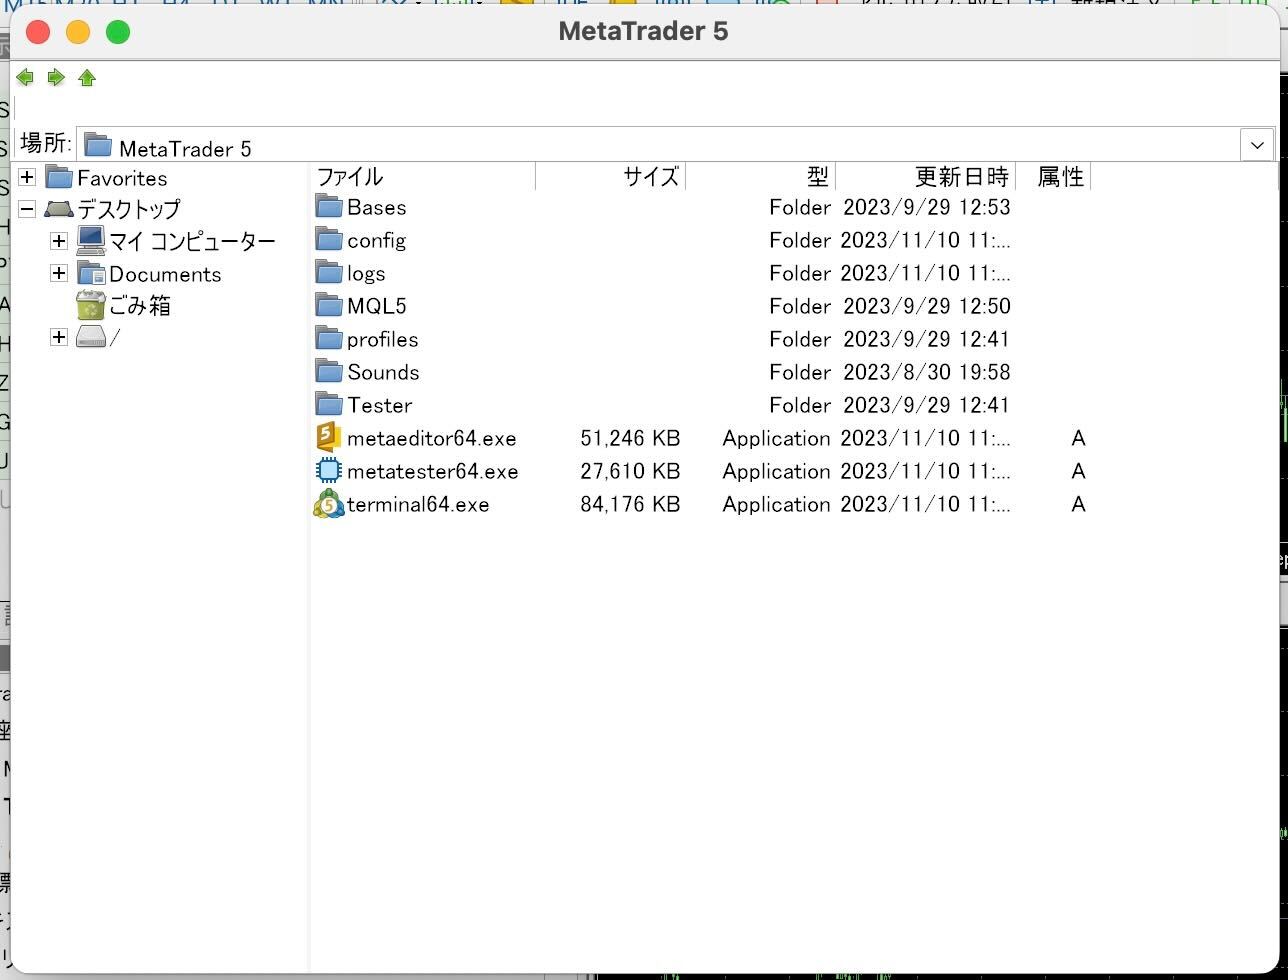Click the terminal64.exe application icon
The image size is (1288, 980).
(329, 504)
